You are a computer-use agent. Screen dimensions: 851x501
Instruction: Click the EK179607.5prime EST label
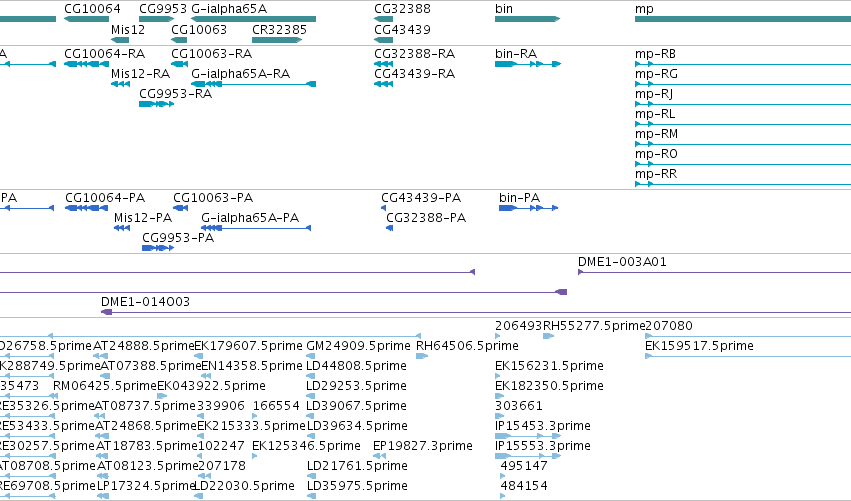tap(248, 346)
